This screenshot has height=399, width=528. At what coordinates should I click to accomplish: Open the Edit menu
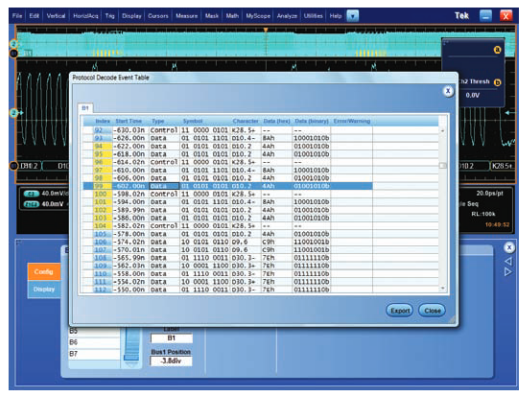point(34,16)
